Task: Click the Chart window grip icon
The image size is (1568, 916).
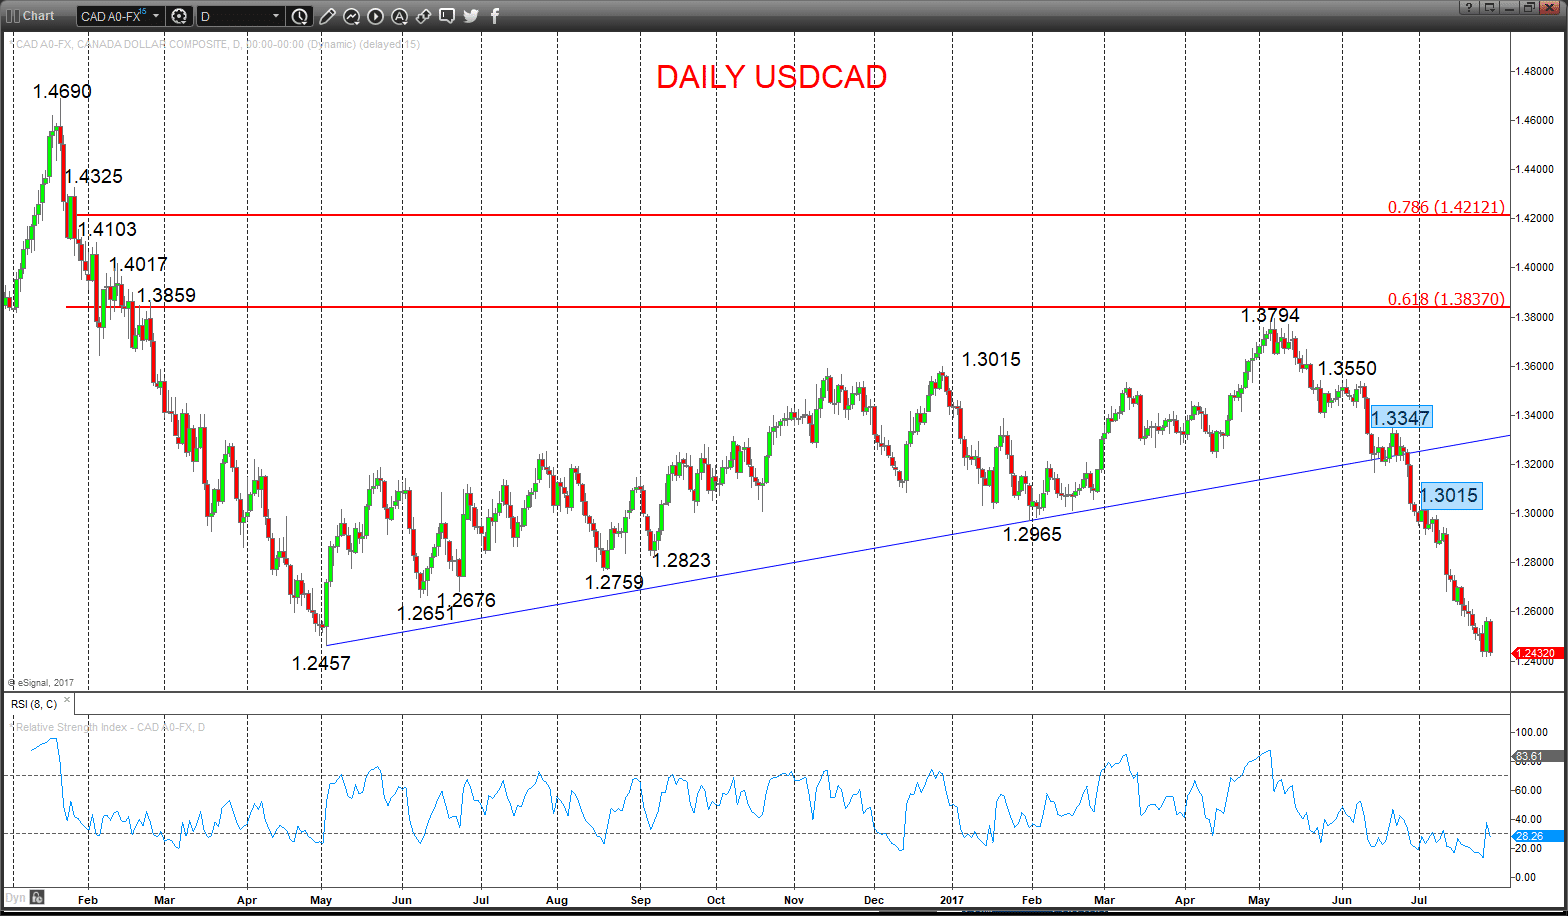Action: click(x=13, y=16)
